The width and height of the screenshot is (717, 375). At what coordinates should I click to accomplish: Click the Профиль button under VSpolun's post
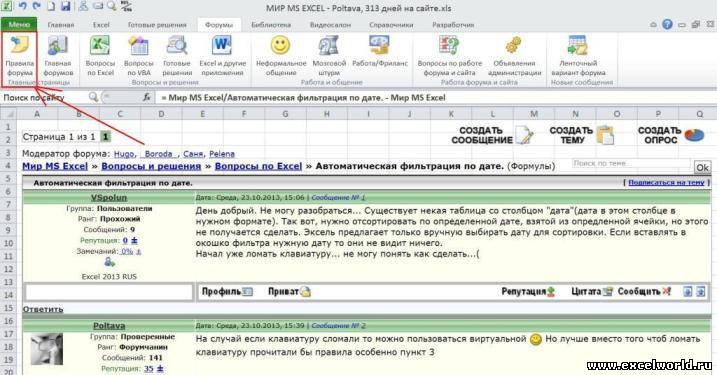(x=227, y=292)
